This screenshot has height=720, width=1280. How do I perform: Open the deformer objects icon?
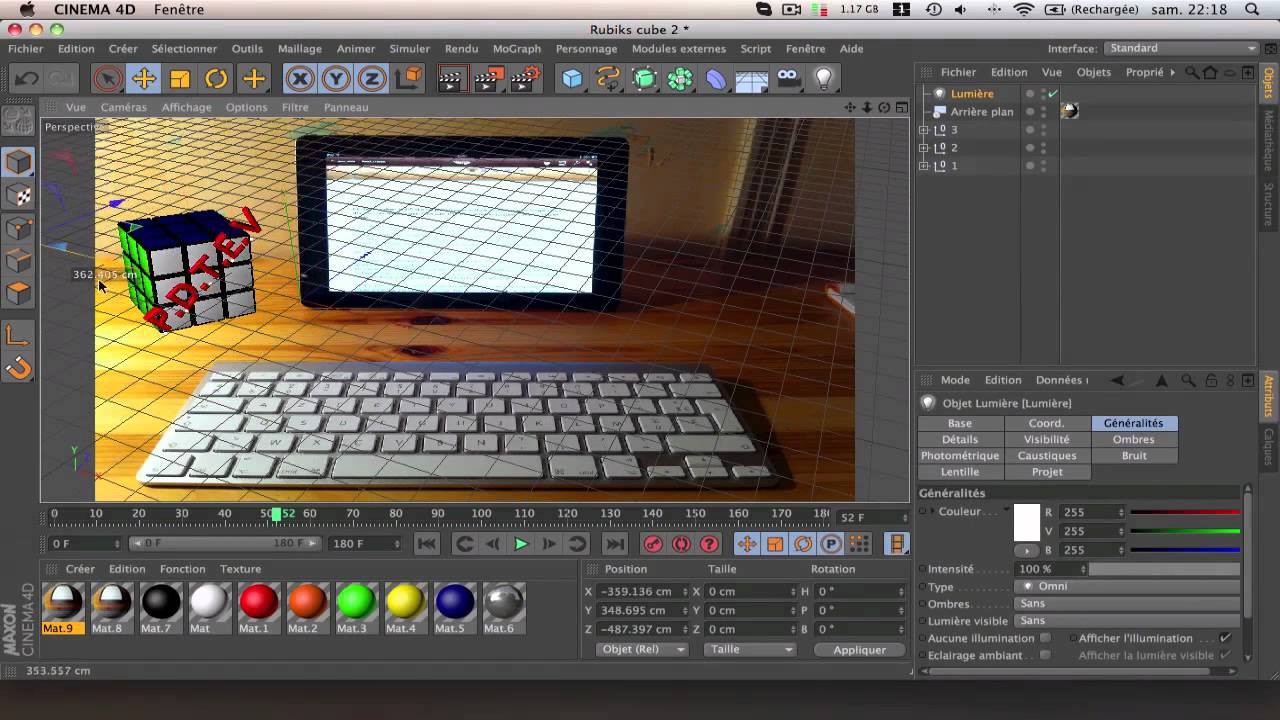pos(716,78)
